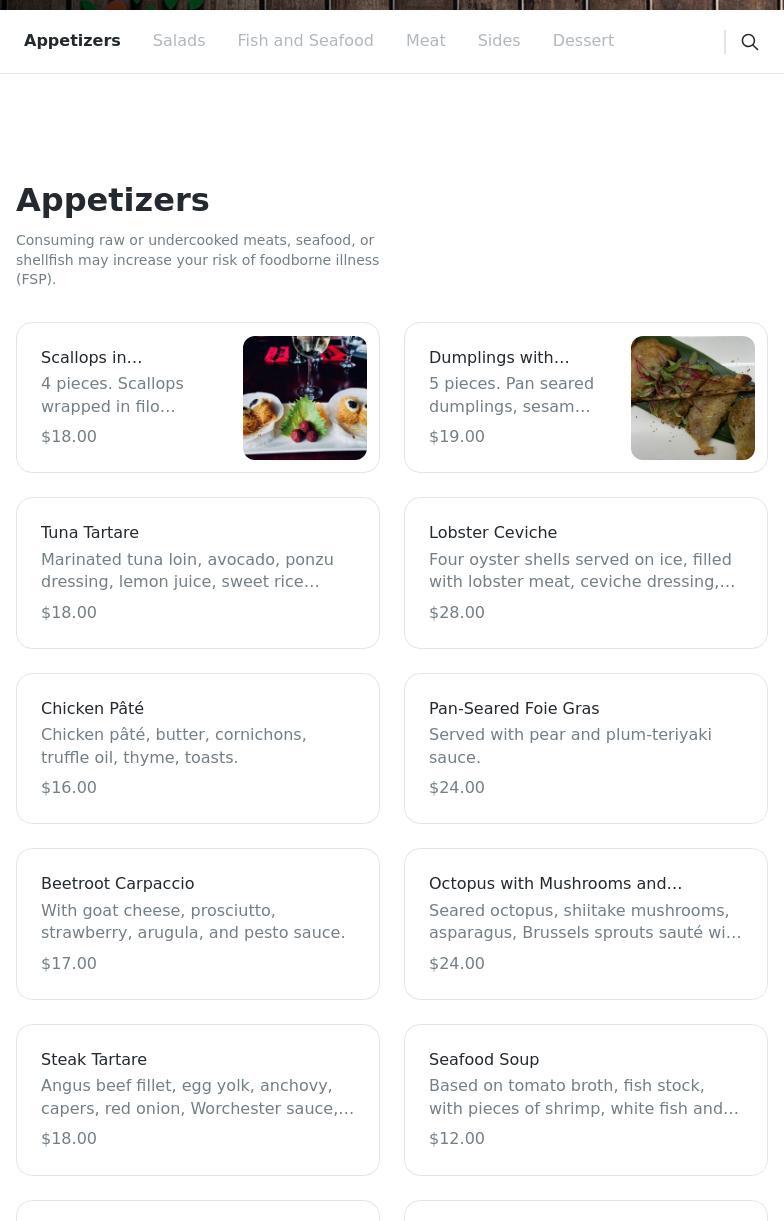Select the Appetizers tab
The image size is (784, 1221).
[x=72, y=41]
